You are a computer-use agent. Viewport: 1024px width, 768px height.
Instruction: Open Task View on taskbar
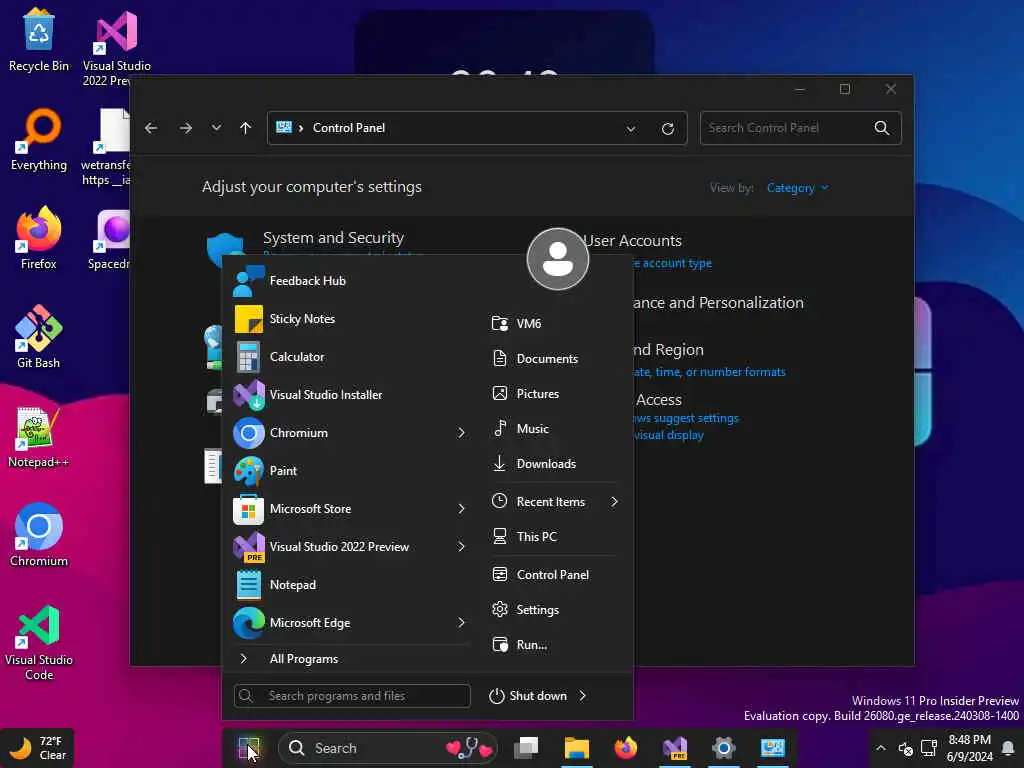[526, 748]
